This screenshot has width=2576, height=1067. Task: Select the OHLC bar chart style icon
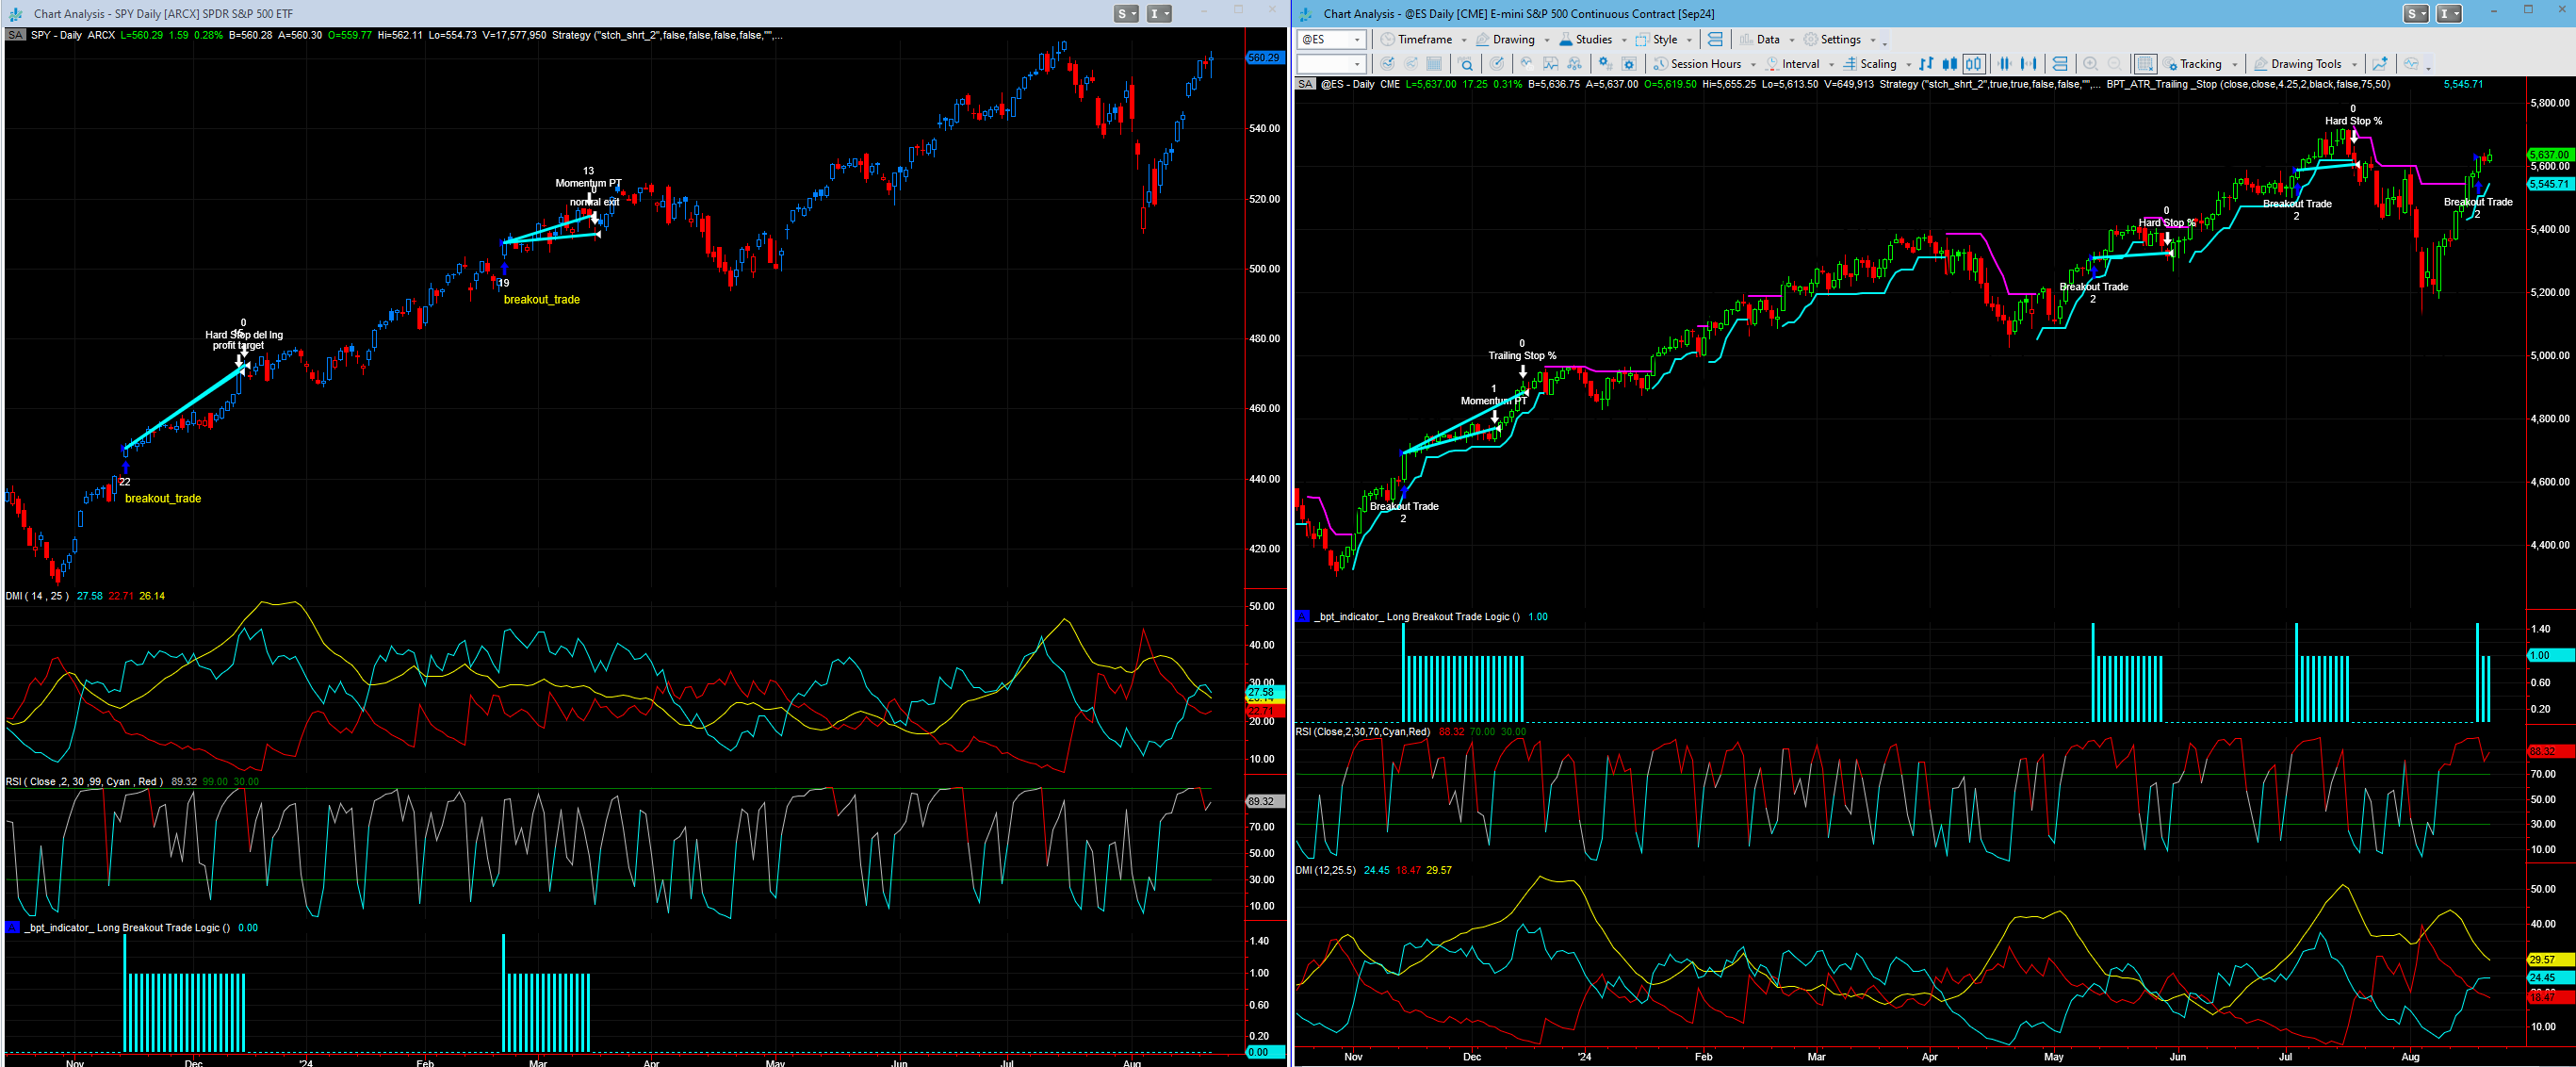[1927, 64]
